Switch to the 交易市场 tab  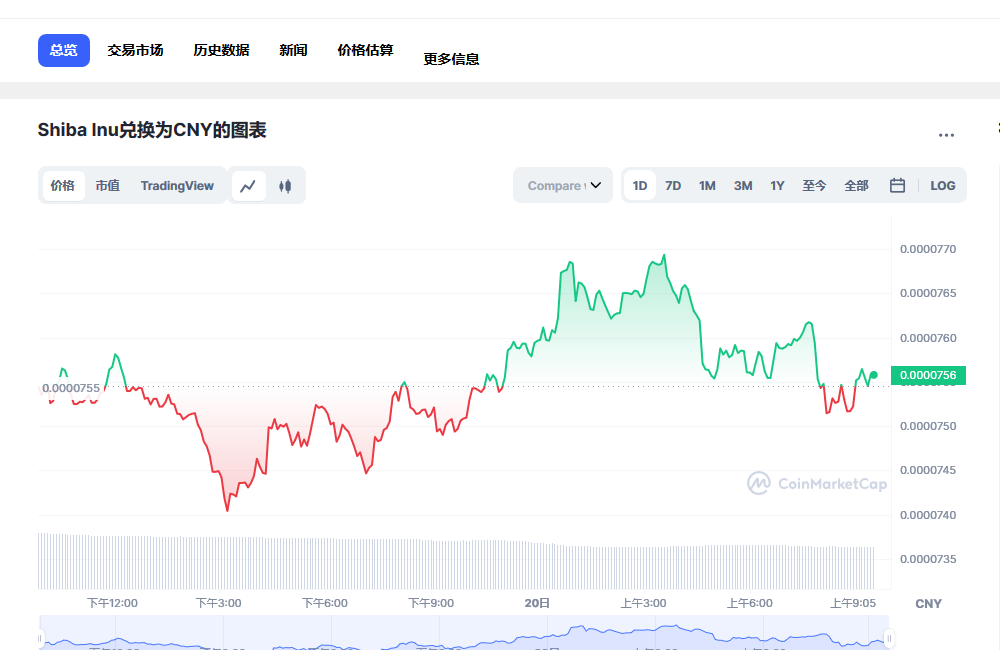136,49
